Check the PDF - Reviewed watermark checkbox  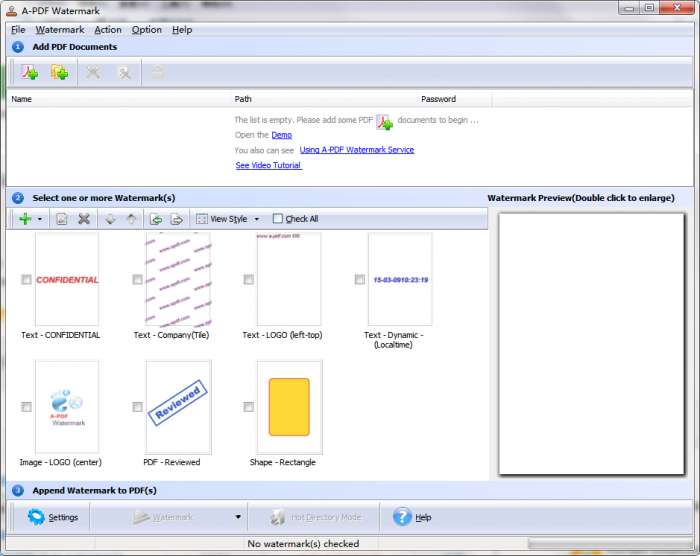(138, 407)
